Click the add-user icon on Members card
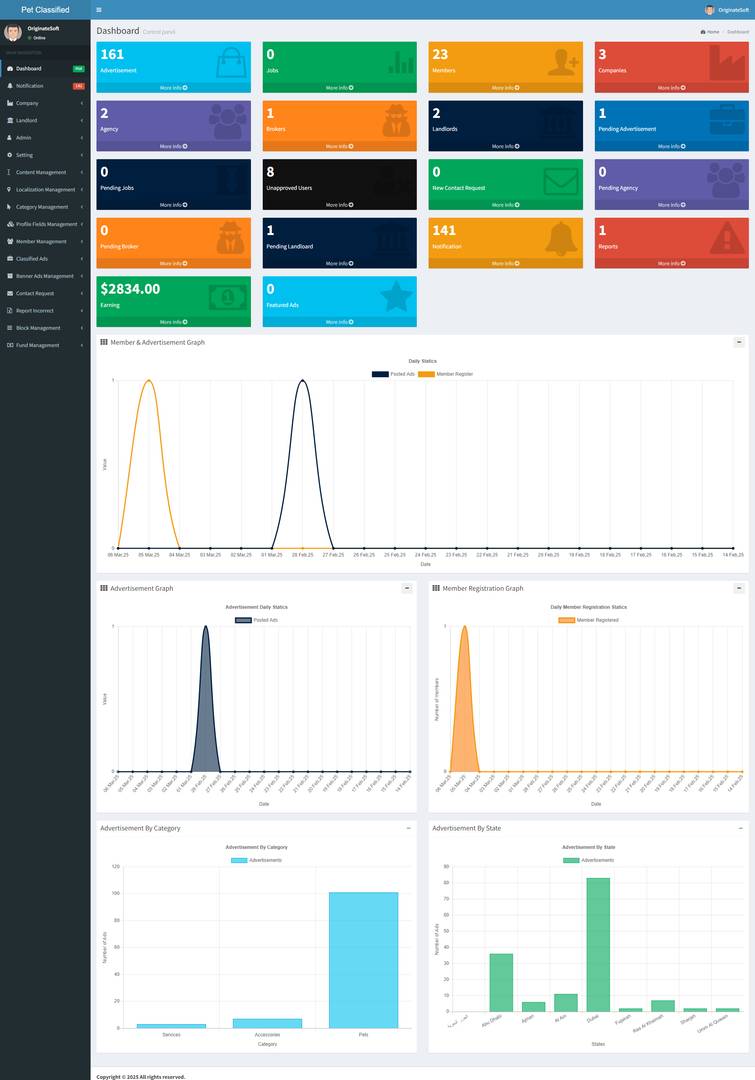The width and height of the screenshot is (755, 1080). point(564,63)
